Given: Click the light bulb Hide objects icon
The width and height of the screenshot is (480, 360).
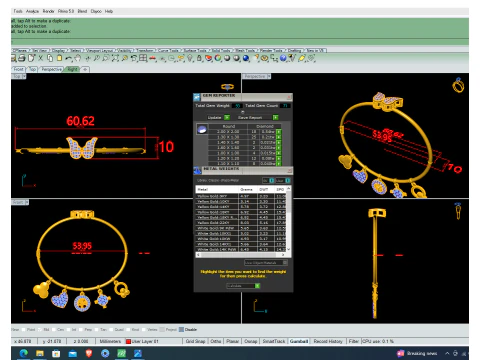Looking at the screenshot, I should click(x=190, y=58).
